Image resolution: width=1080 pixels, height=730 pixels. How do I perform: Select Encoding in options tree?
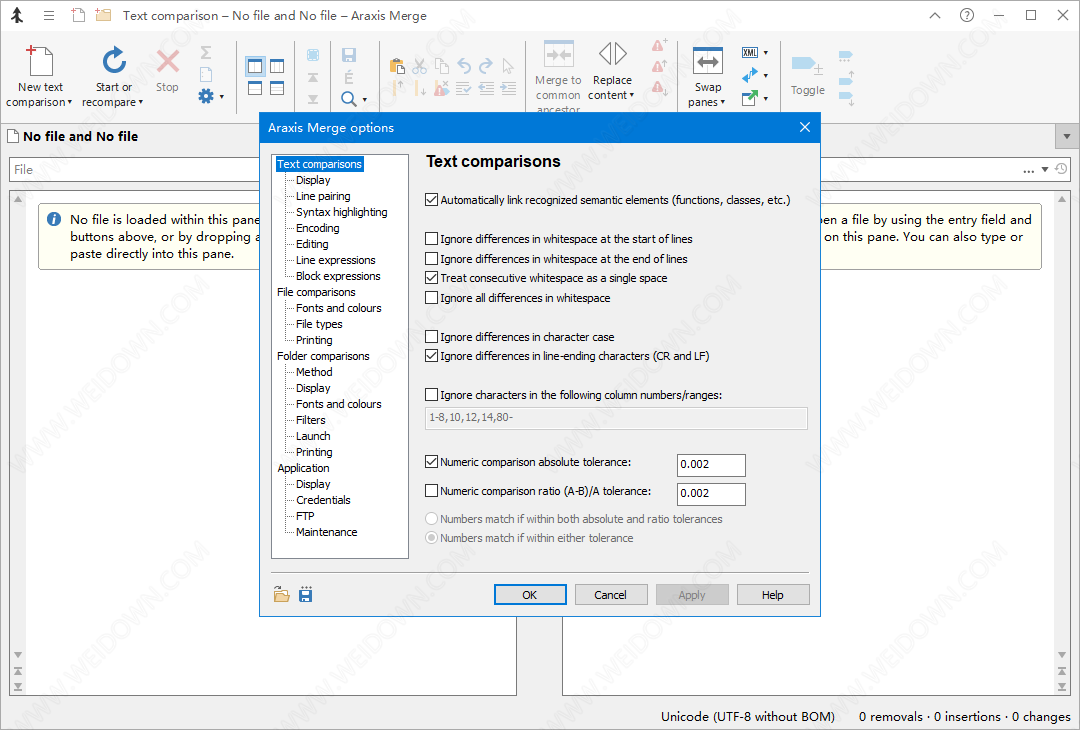coord(318,228)
